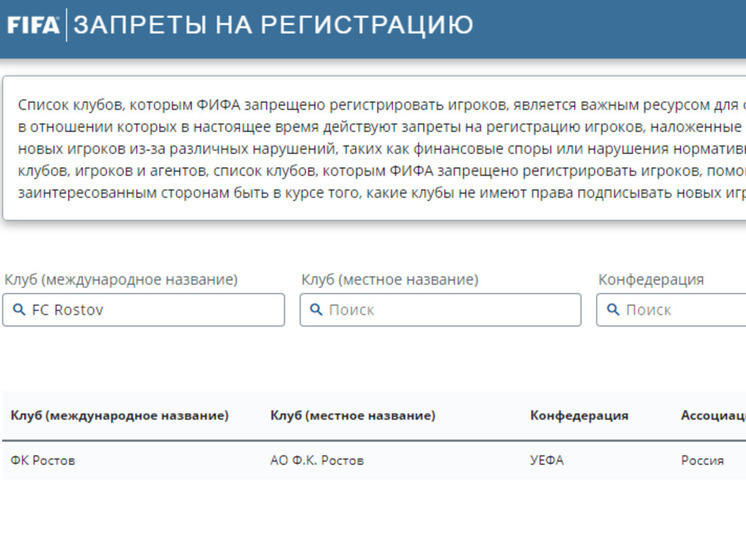Screen dimensions: 746x559
Task: Click the Конфедерация filter label
Action: [x=651, y=279]
